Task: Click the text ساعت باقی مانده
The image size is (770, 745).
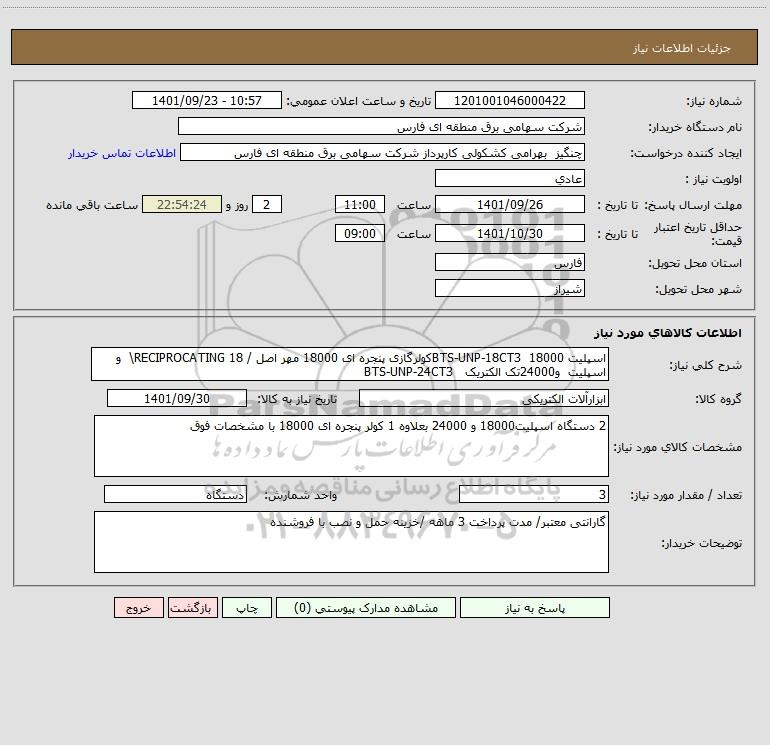Action: click(x=92, y=205)
